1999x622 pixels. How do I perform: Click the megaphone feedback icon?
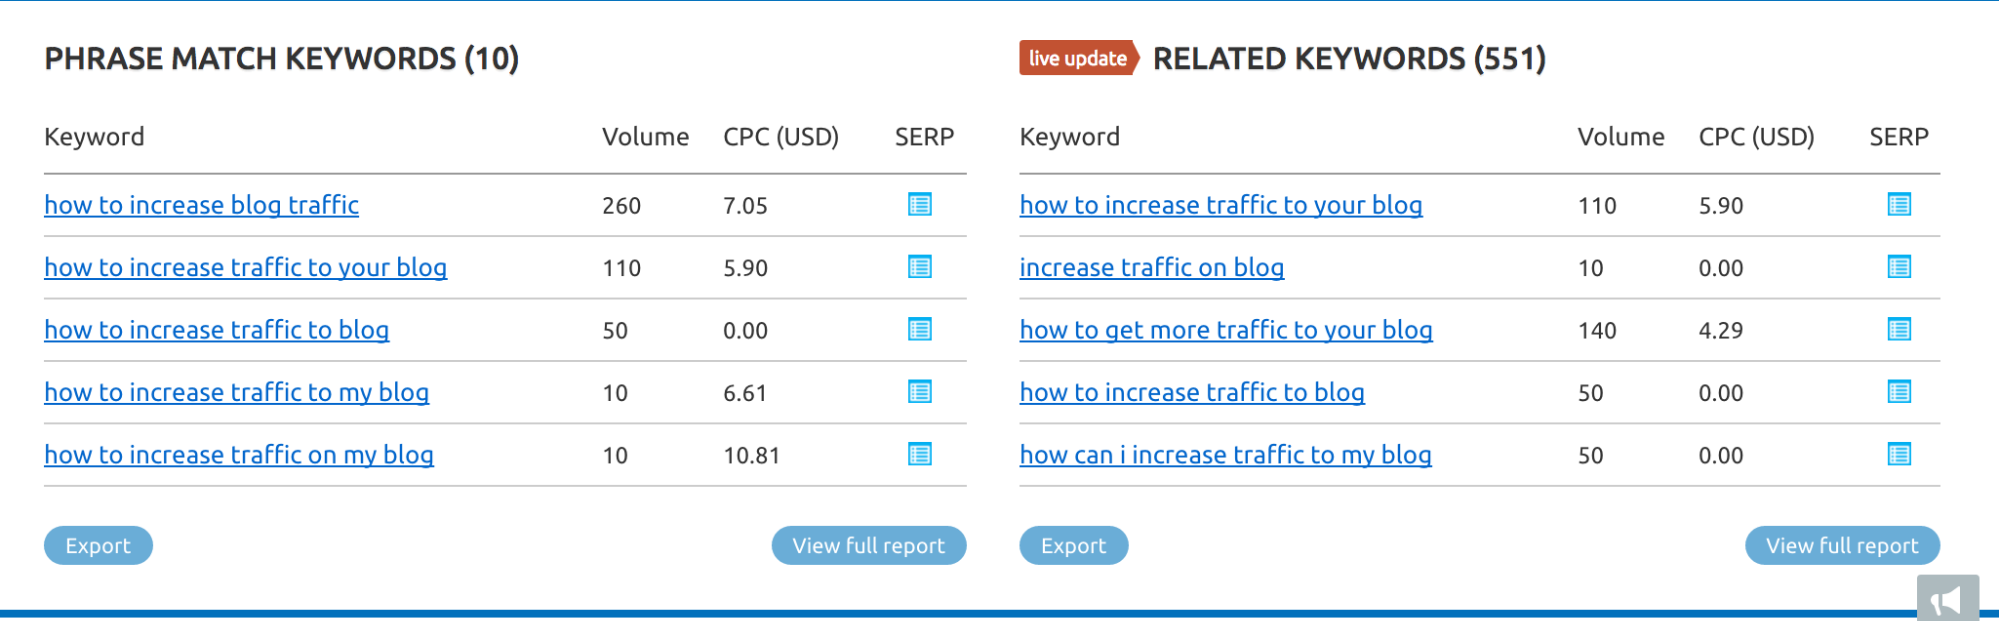point(1947,599)
